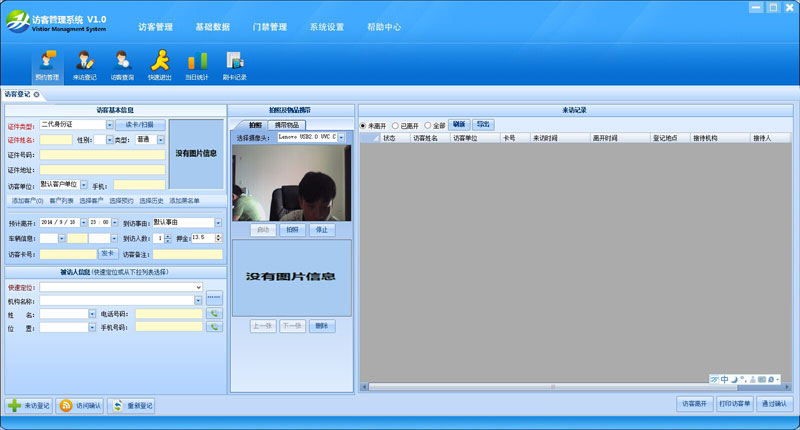
Task: Click the 添加黑名单 link
Action: pyautogui.click(x=185, y=201)
